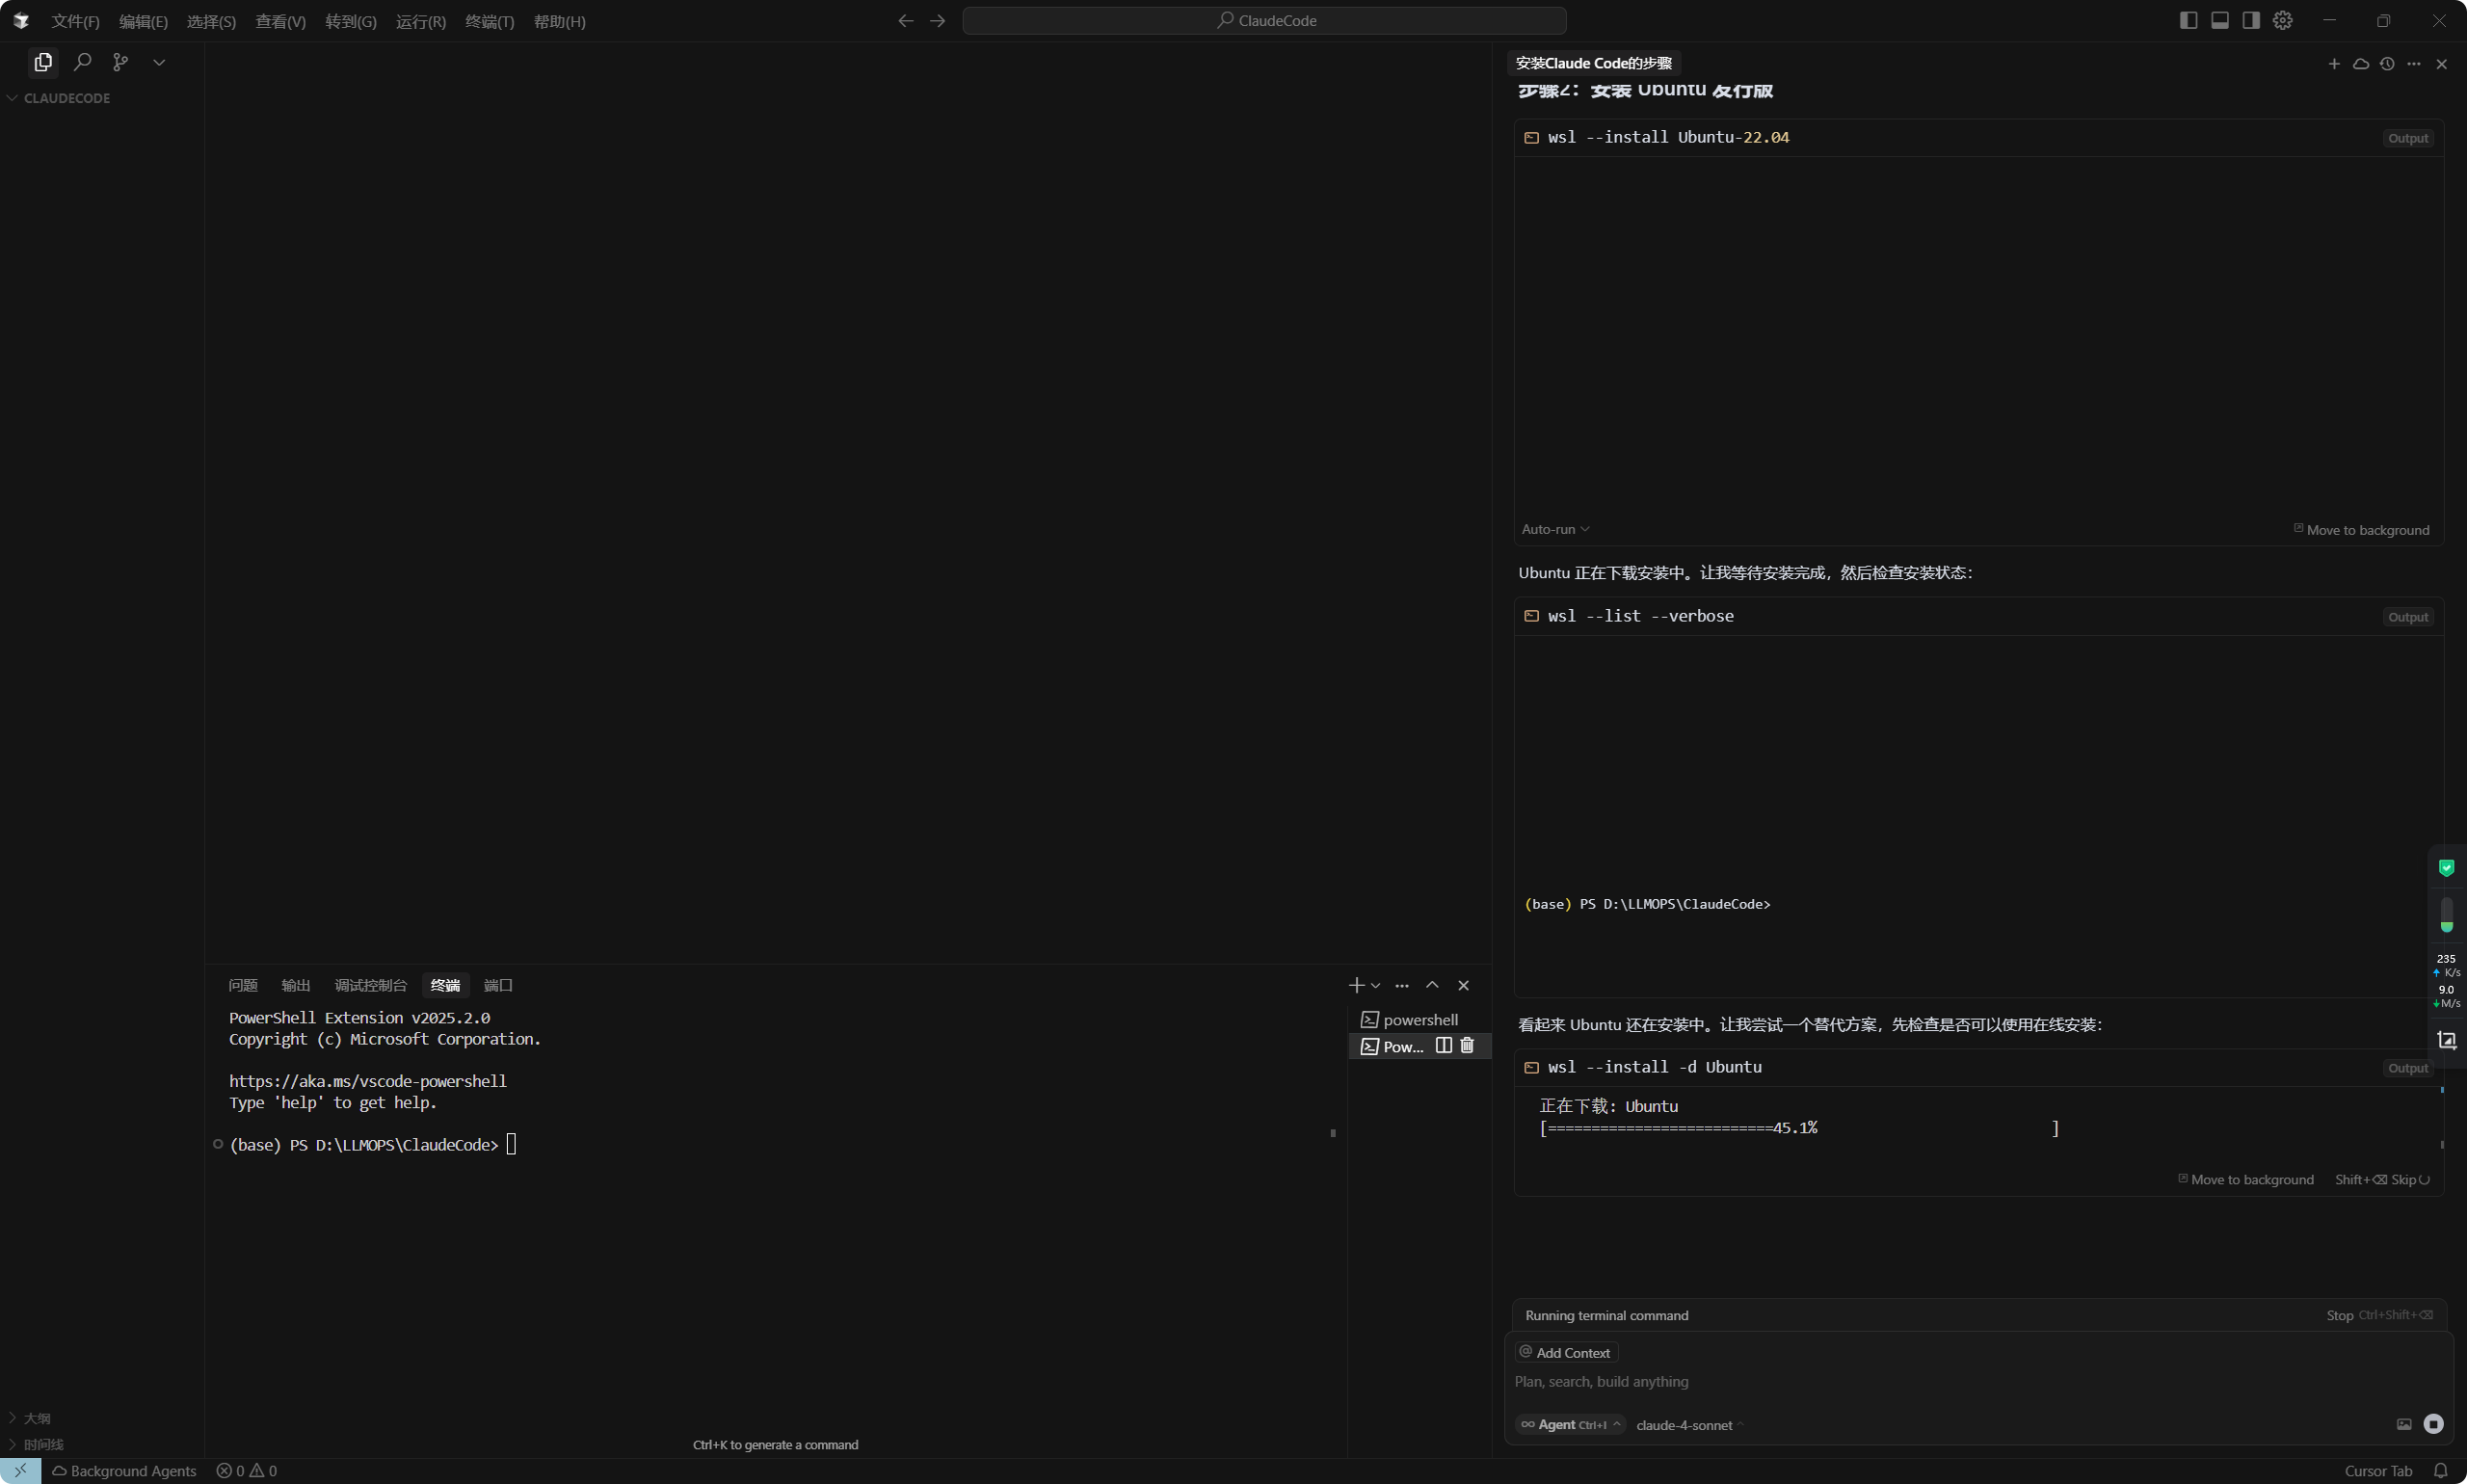Viewport: 2467px width, 1484px height.
Task: Open the 终端(T) menu
Action: [x=489, y=21]
